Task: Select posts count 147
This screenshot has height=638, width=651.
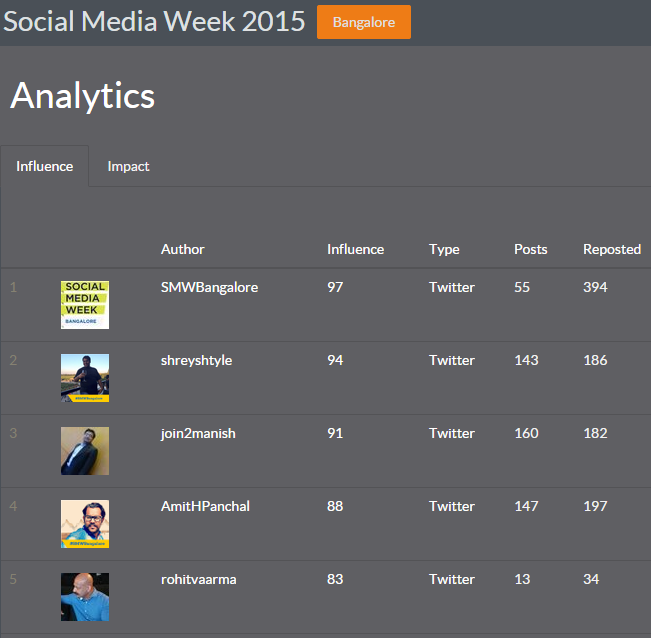Action: click(x=526, y=506)
